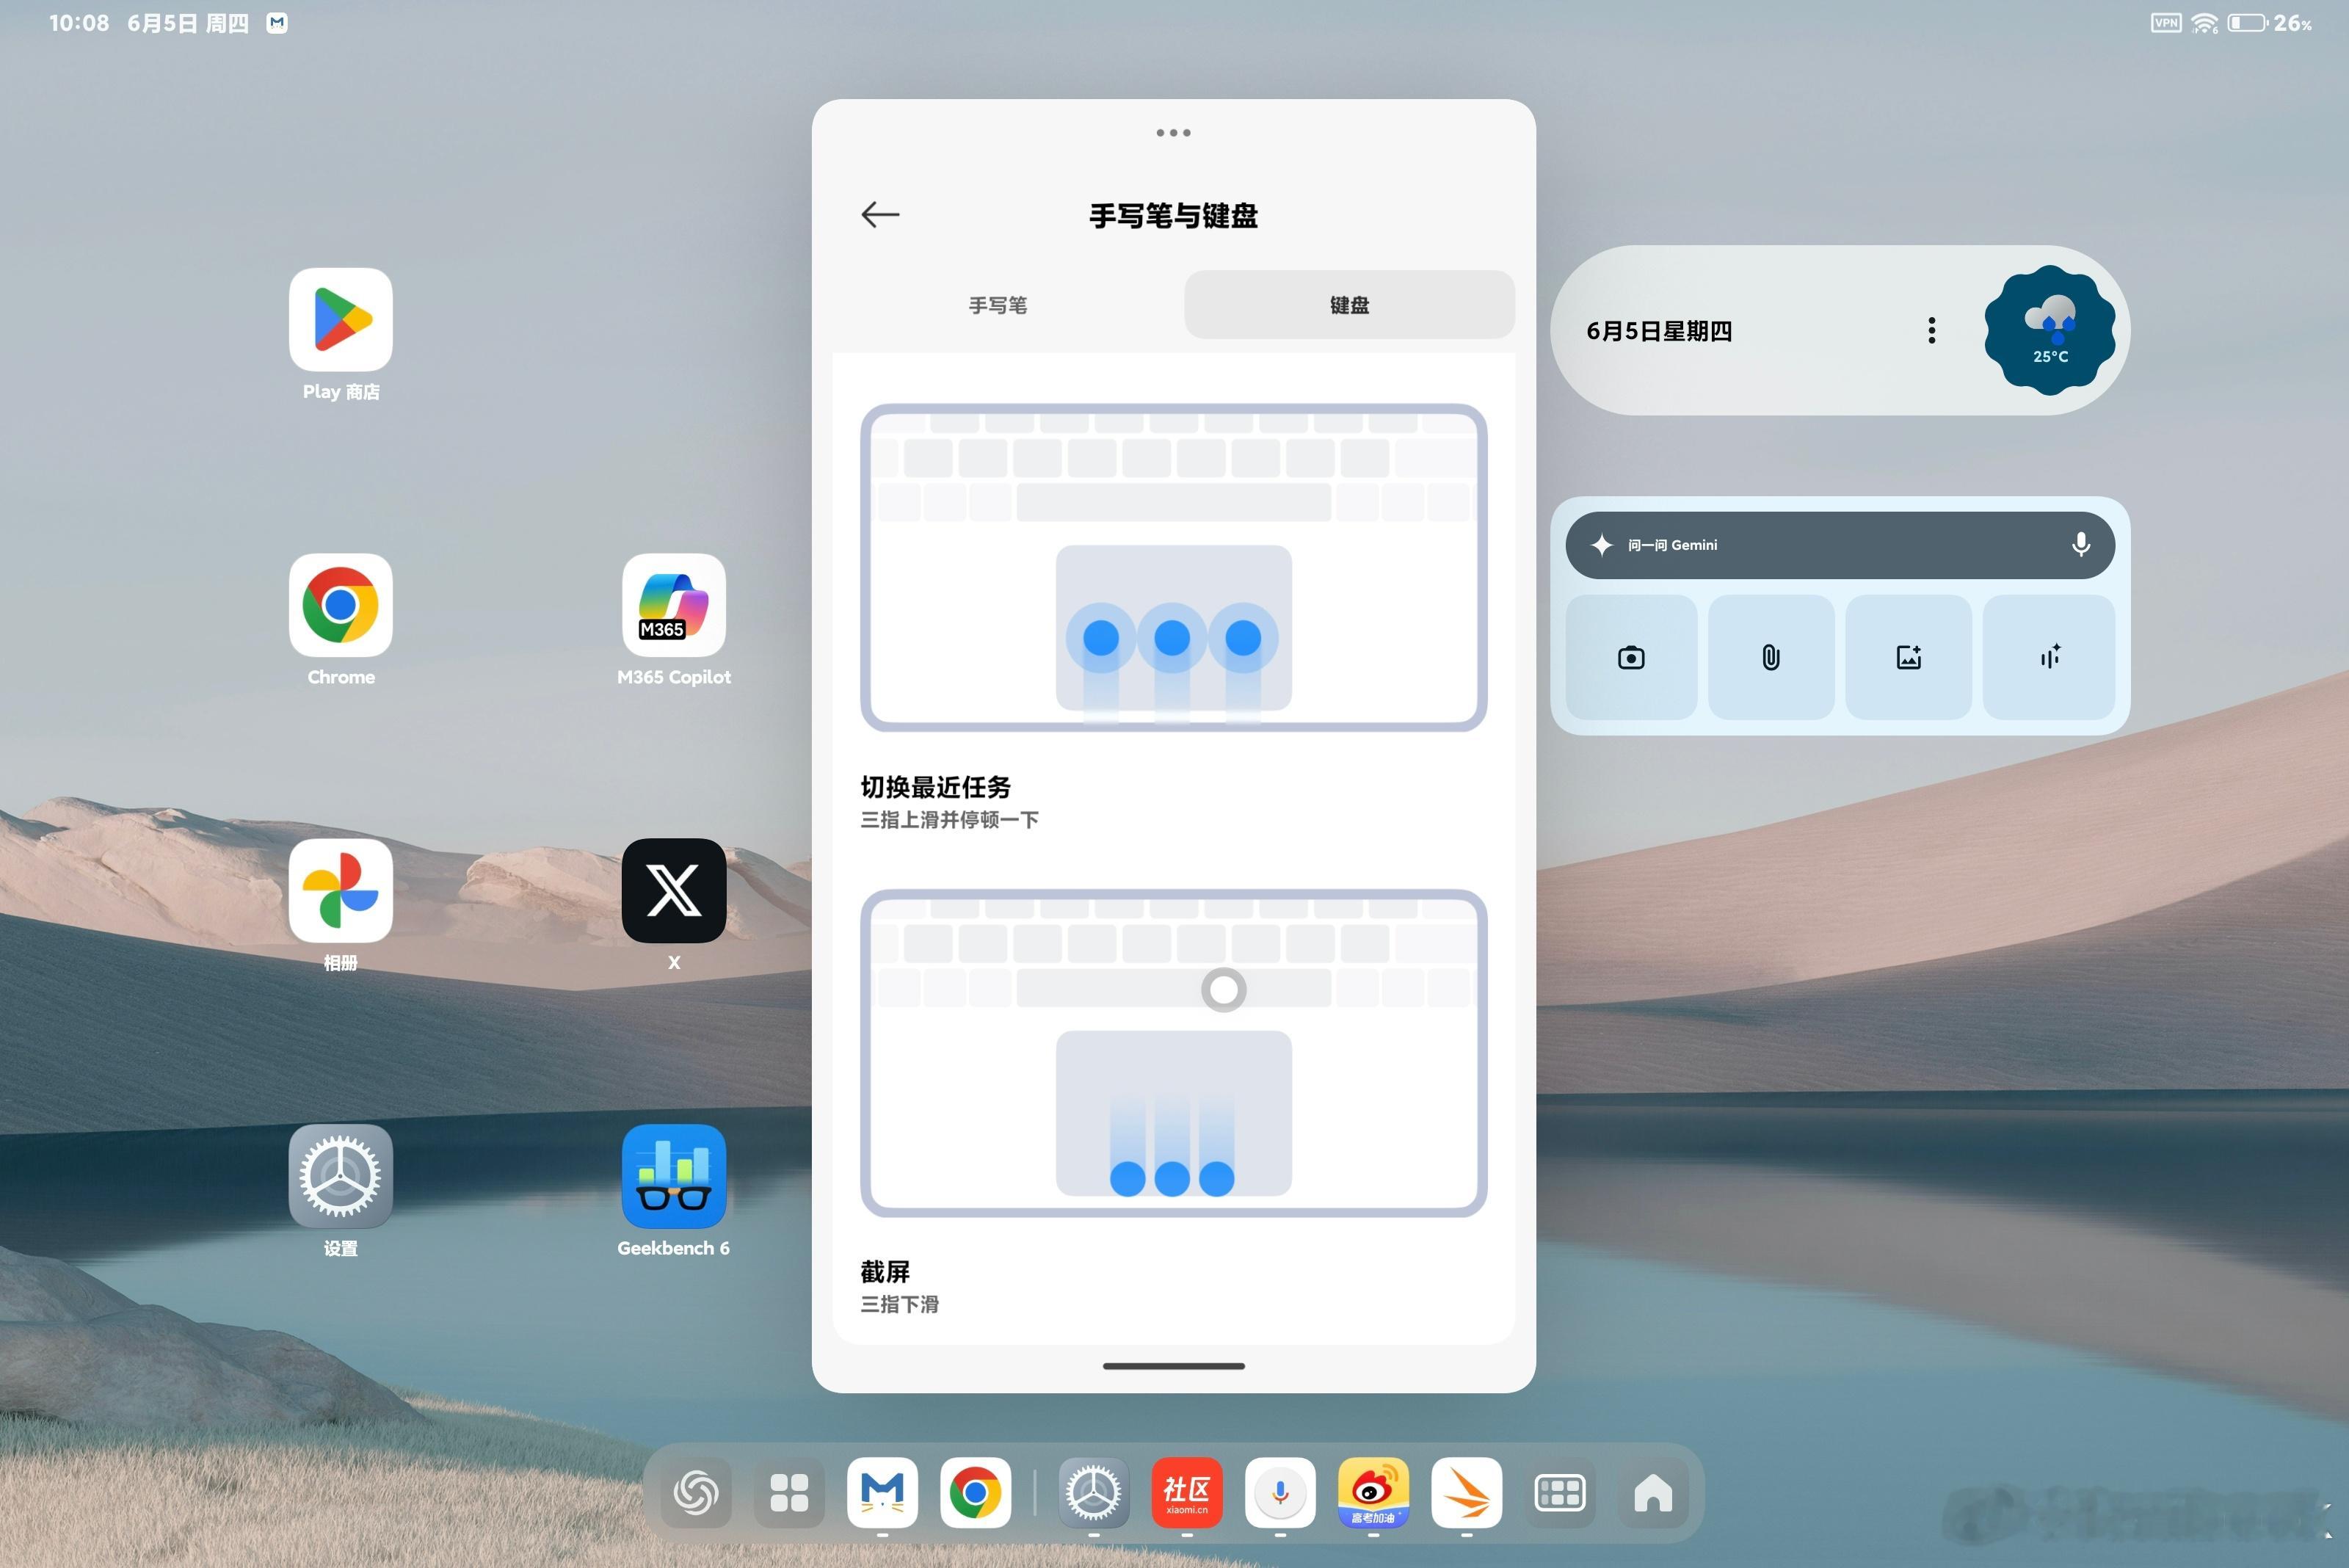Select the 截屏 heading
The height and width of the screenshot is (1568, 2349).
(x=885, y=1272)
